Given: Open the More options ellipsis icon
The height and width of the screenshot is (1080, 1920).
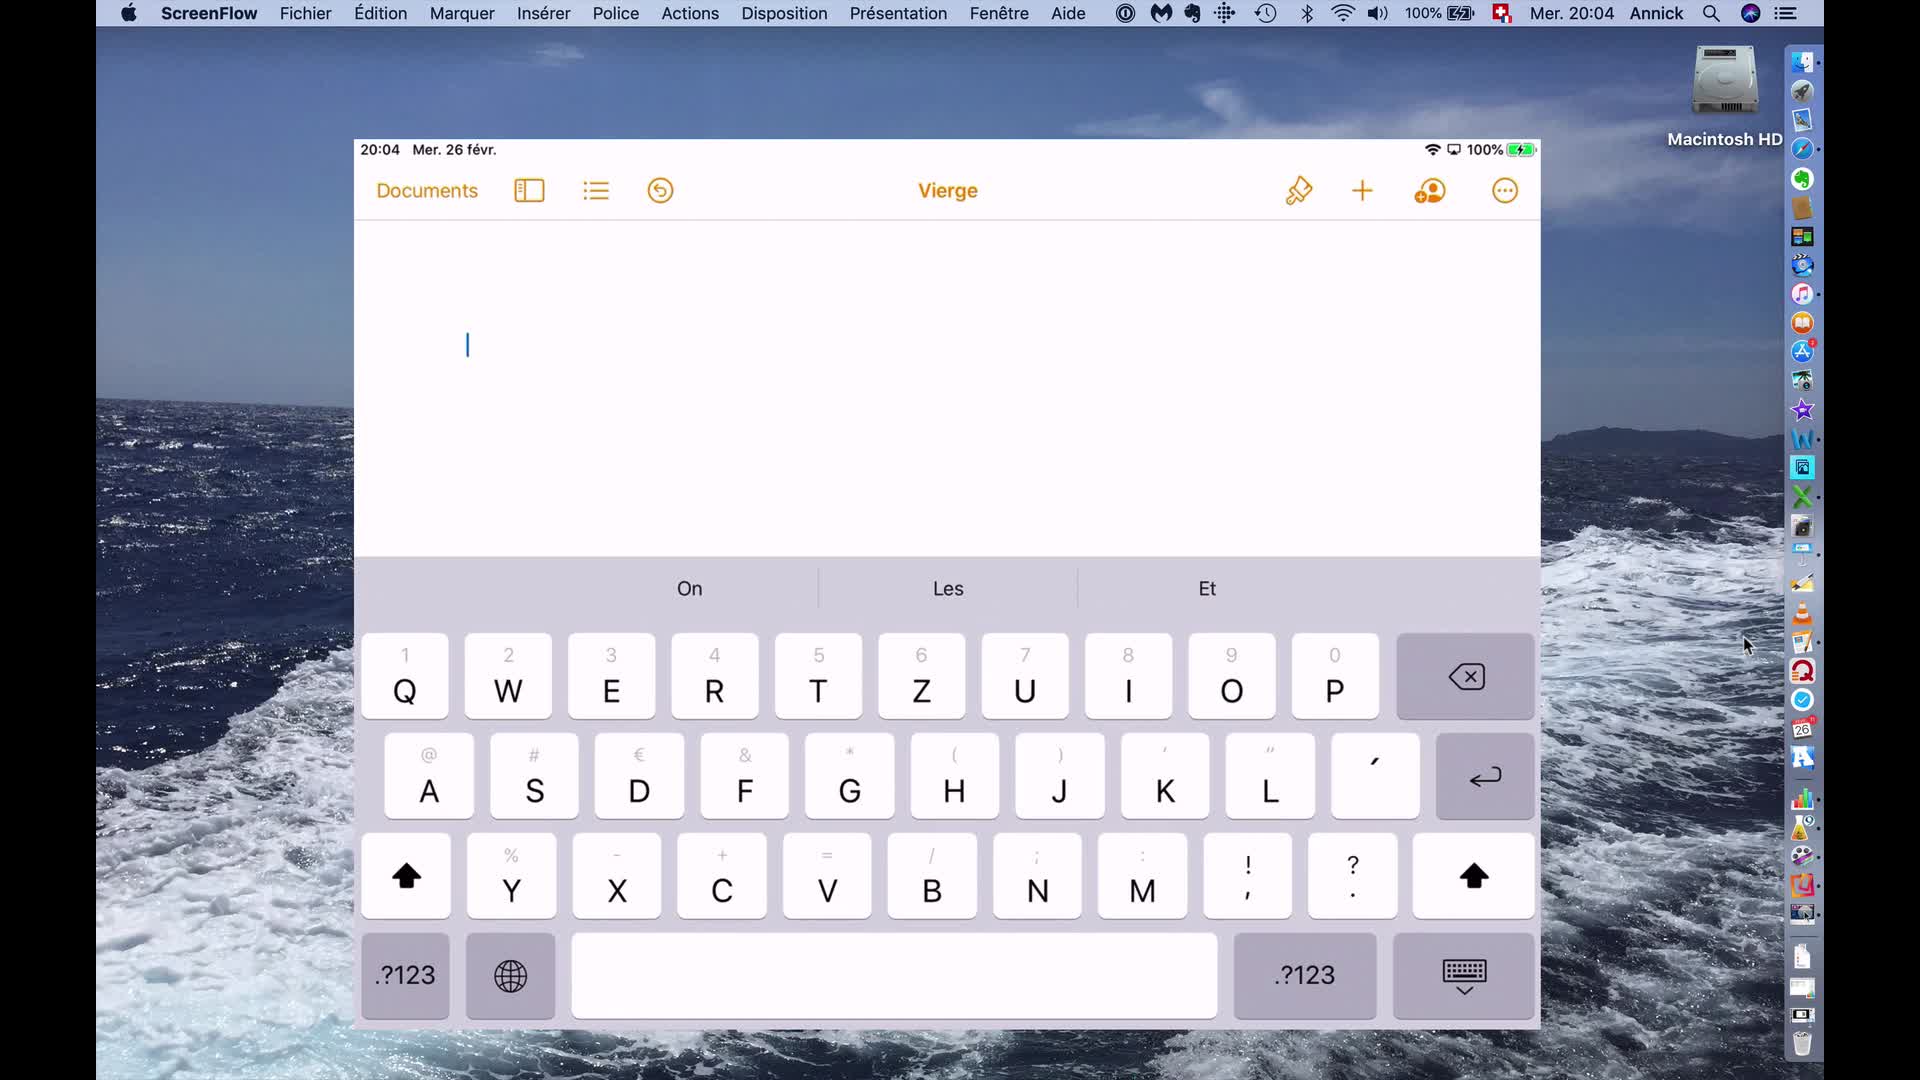Looking at the screenshot, I should (x=1504, y=191).
